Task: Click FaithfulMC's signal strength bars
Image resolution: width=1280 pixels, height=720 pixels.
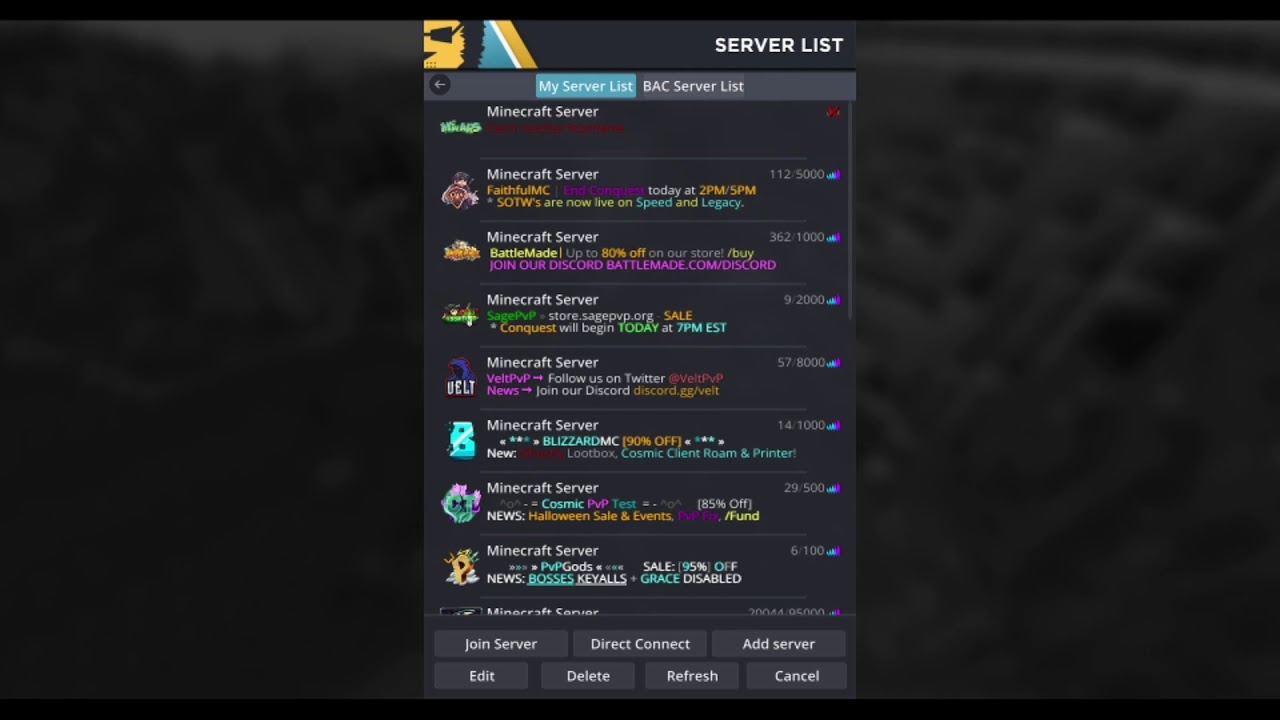Action: pos(833,175)
